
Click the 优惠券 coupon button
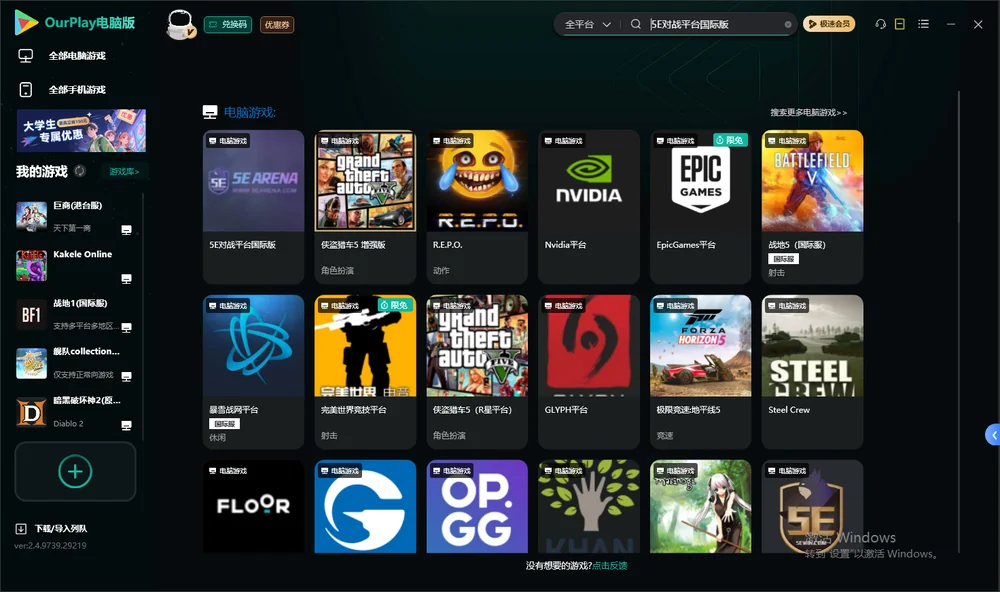click(277, 25)
